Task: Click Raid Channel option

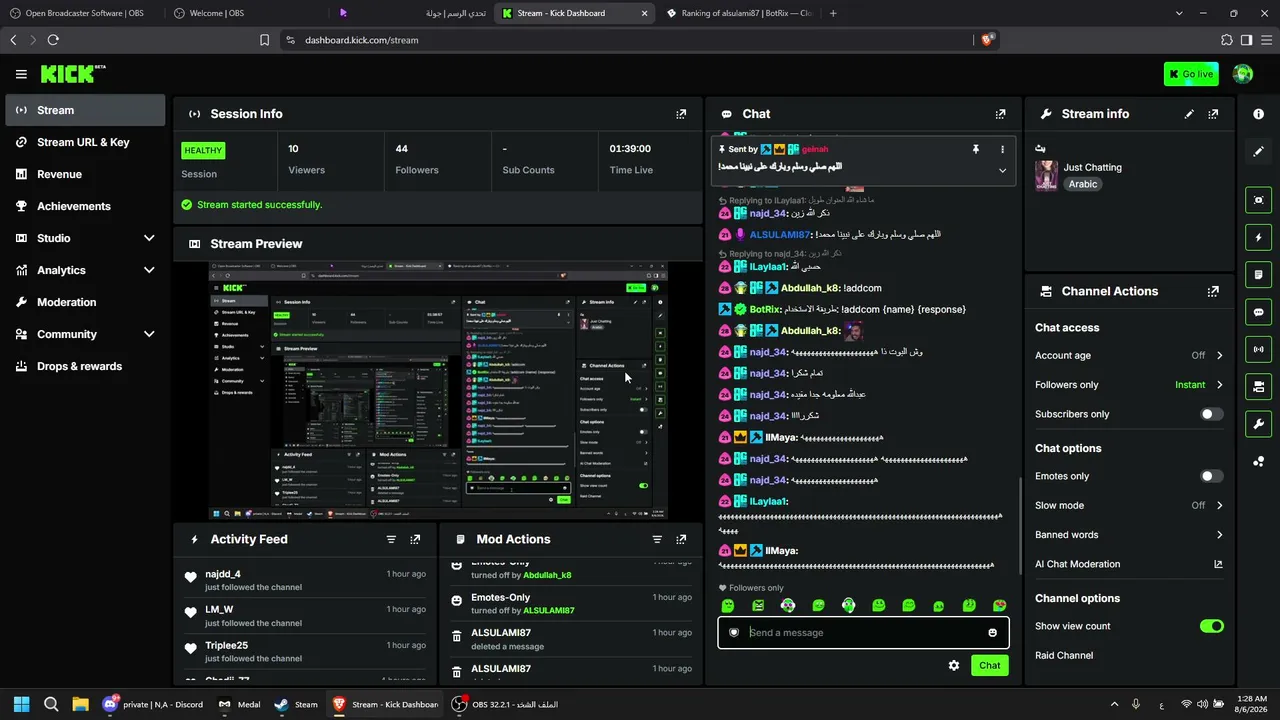Action: [1064, 656]
